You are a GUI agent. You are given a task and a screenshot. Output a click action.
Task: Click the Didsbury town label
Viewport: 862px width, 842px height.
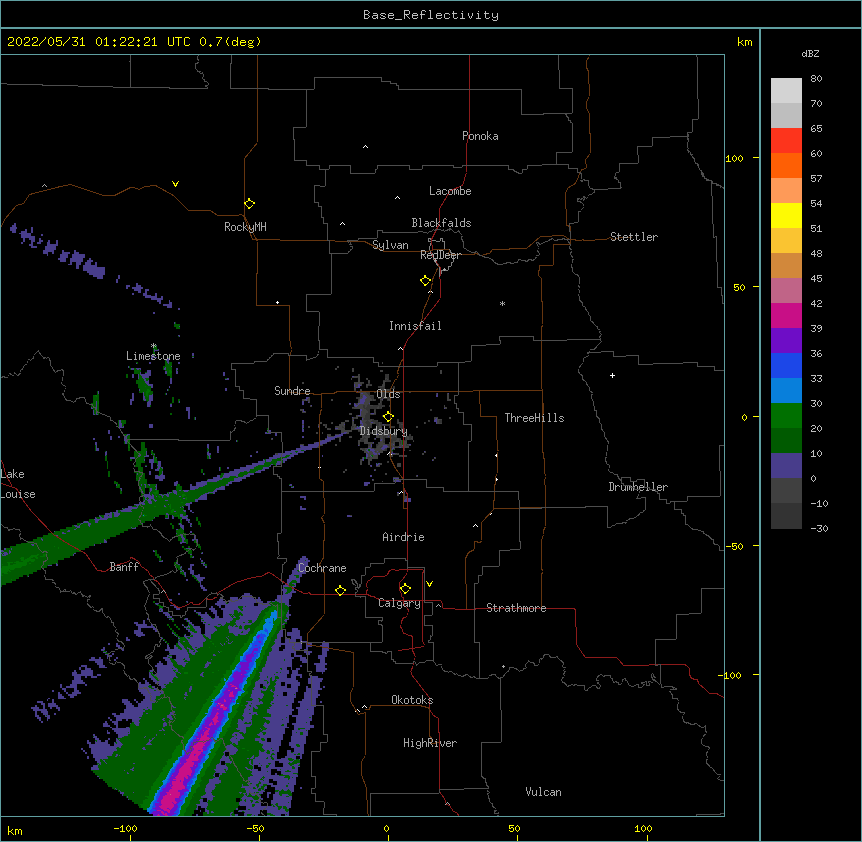[384, 431]
